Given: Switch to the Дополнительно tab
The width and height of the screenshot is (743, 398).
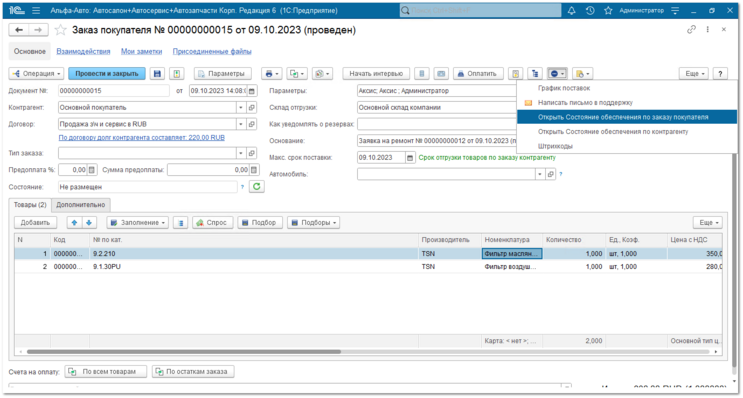Looking at the screenshot, I should click(x=81, y=205).
